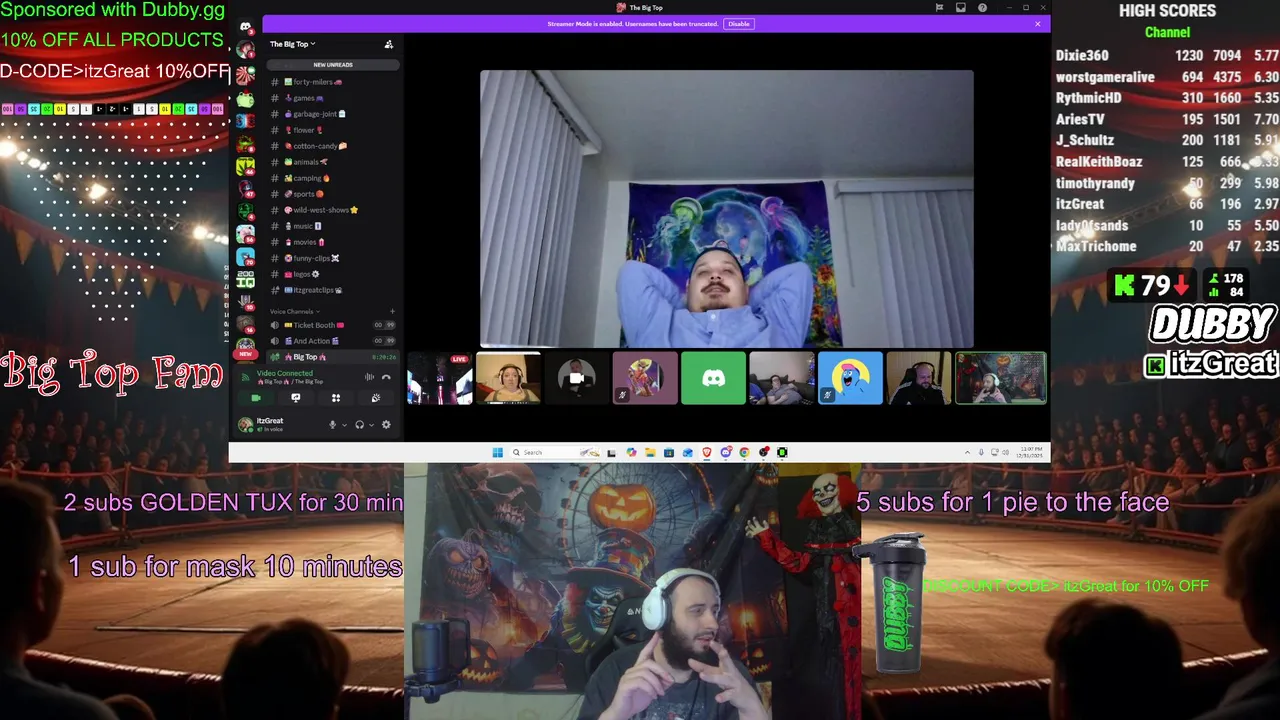Screen dimensions: 1280x720
Task: Select the blue cartoon avatar participant tile
Action: pos(850,378)
